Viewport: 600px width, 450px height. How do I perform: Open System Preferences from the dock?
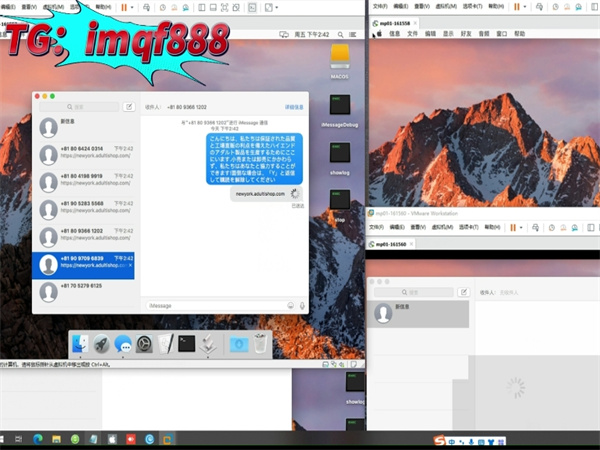point(144,345)
